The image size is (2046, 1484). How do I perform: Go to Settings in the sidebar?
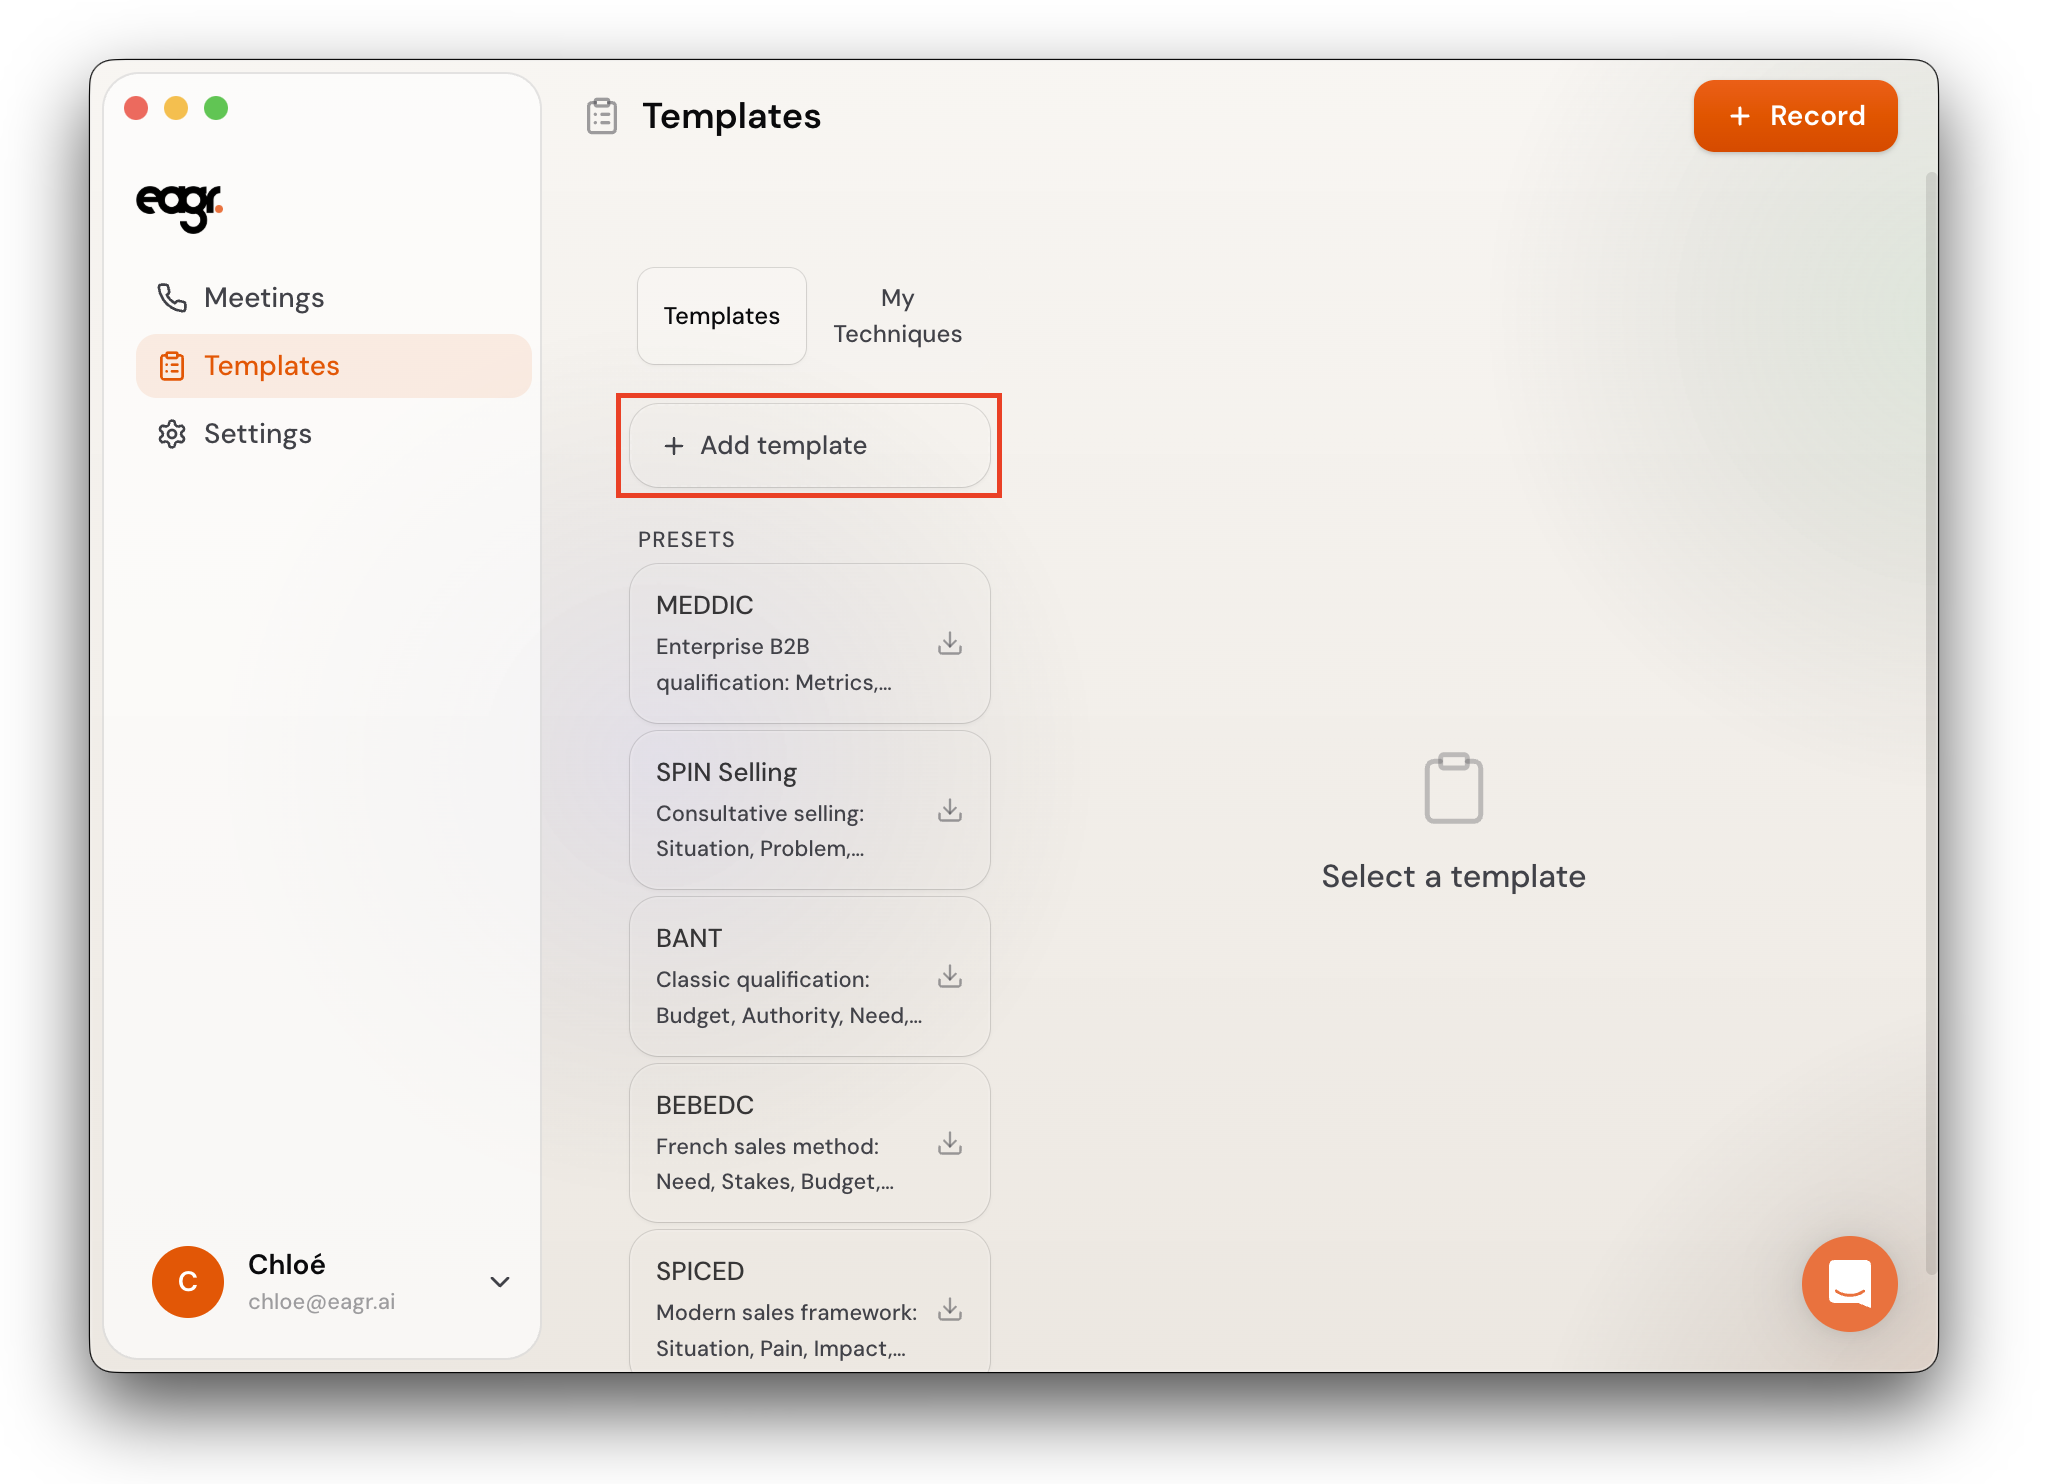[257, 433]
